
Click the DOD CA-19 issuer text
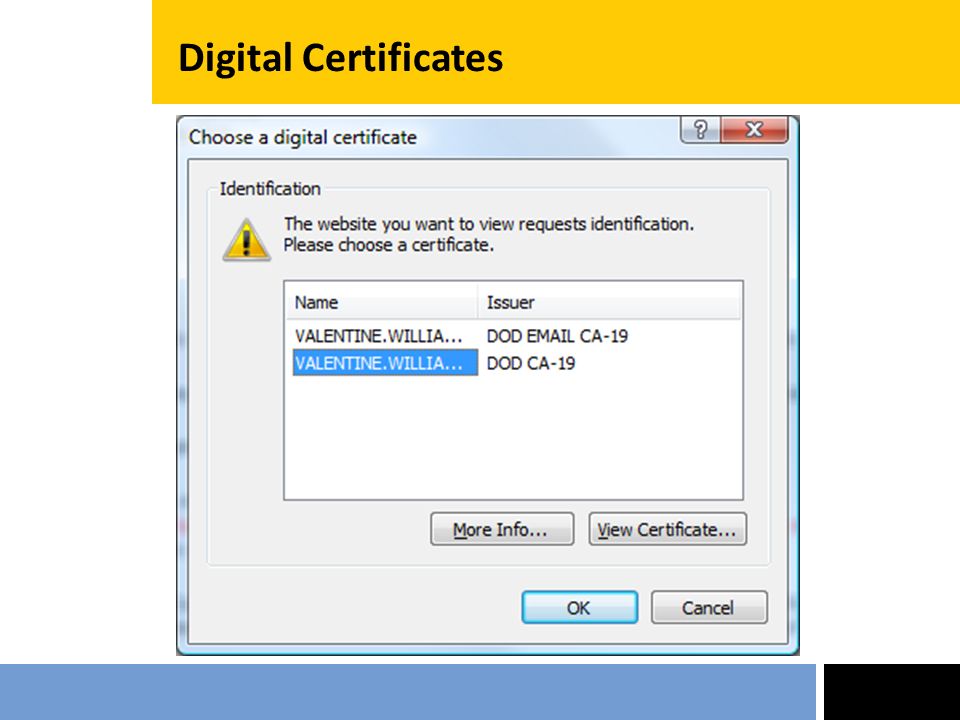(531, 363)
